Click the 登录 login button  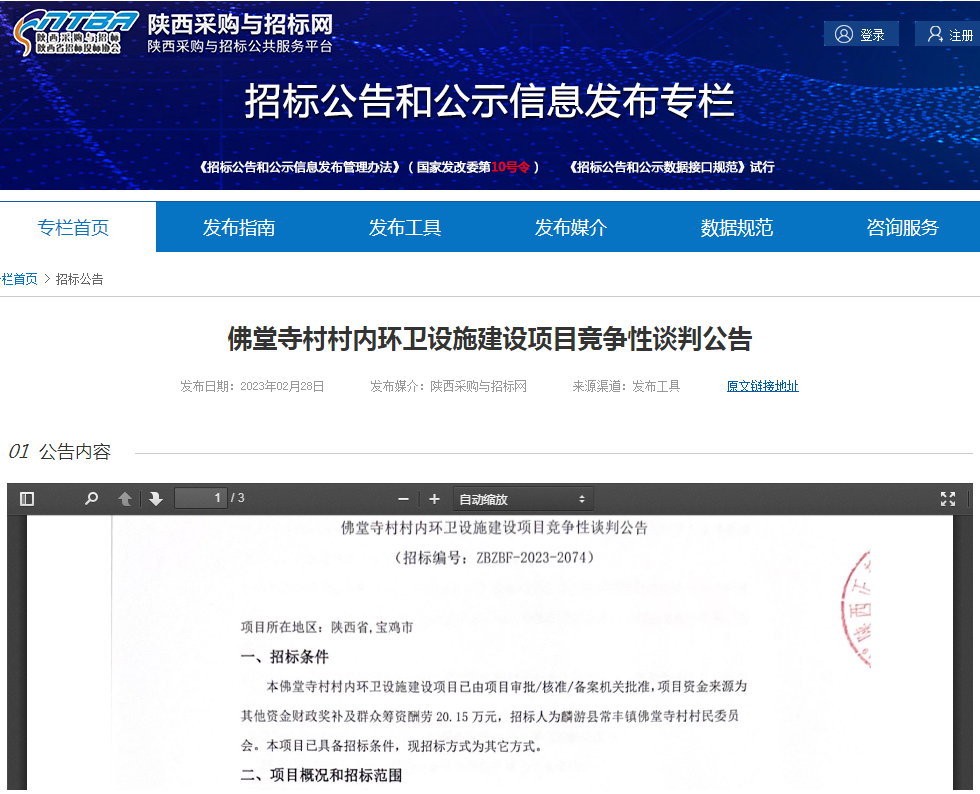[861, 35]
